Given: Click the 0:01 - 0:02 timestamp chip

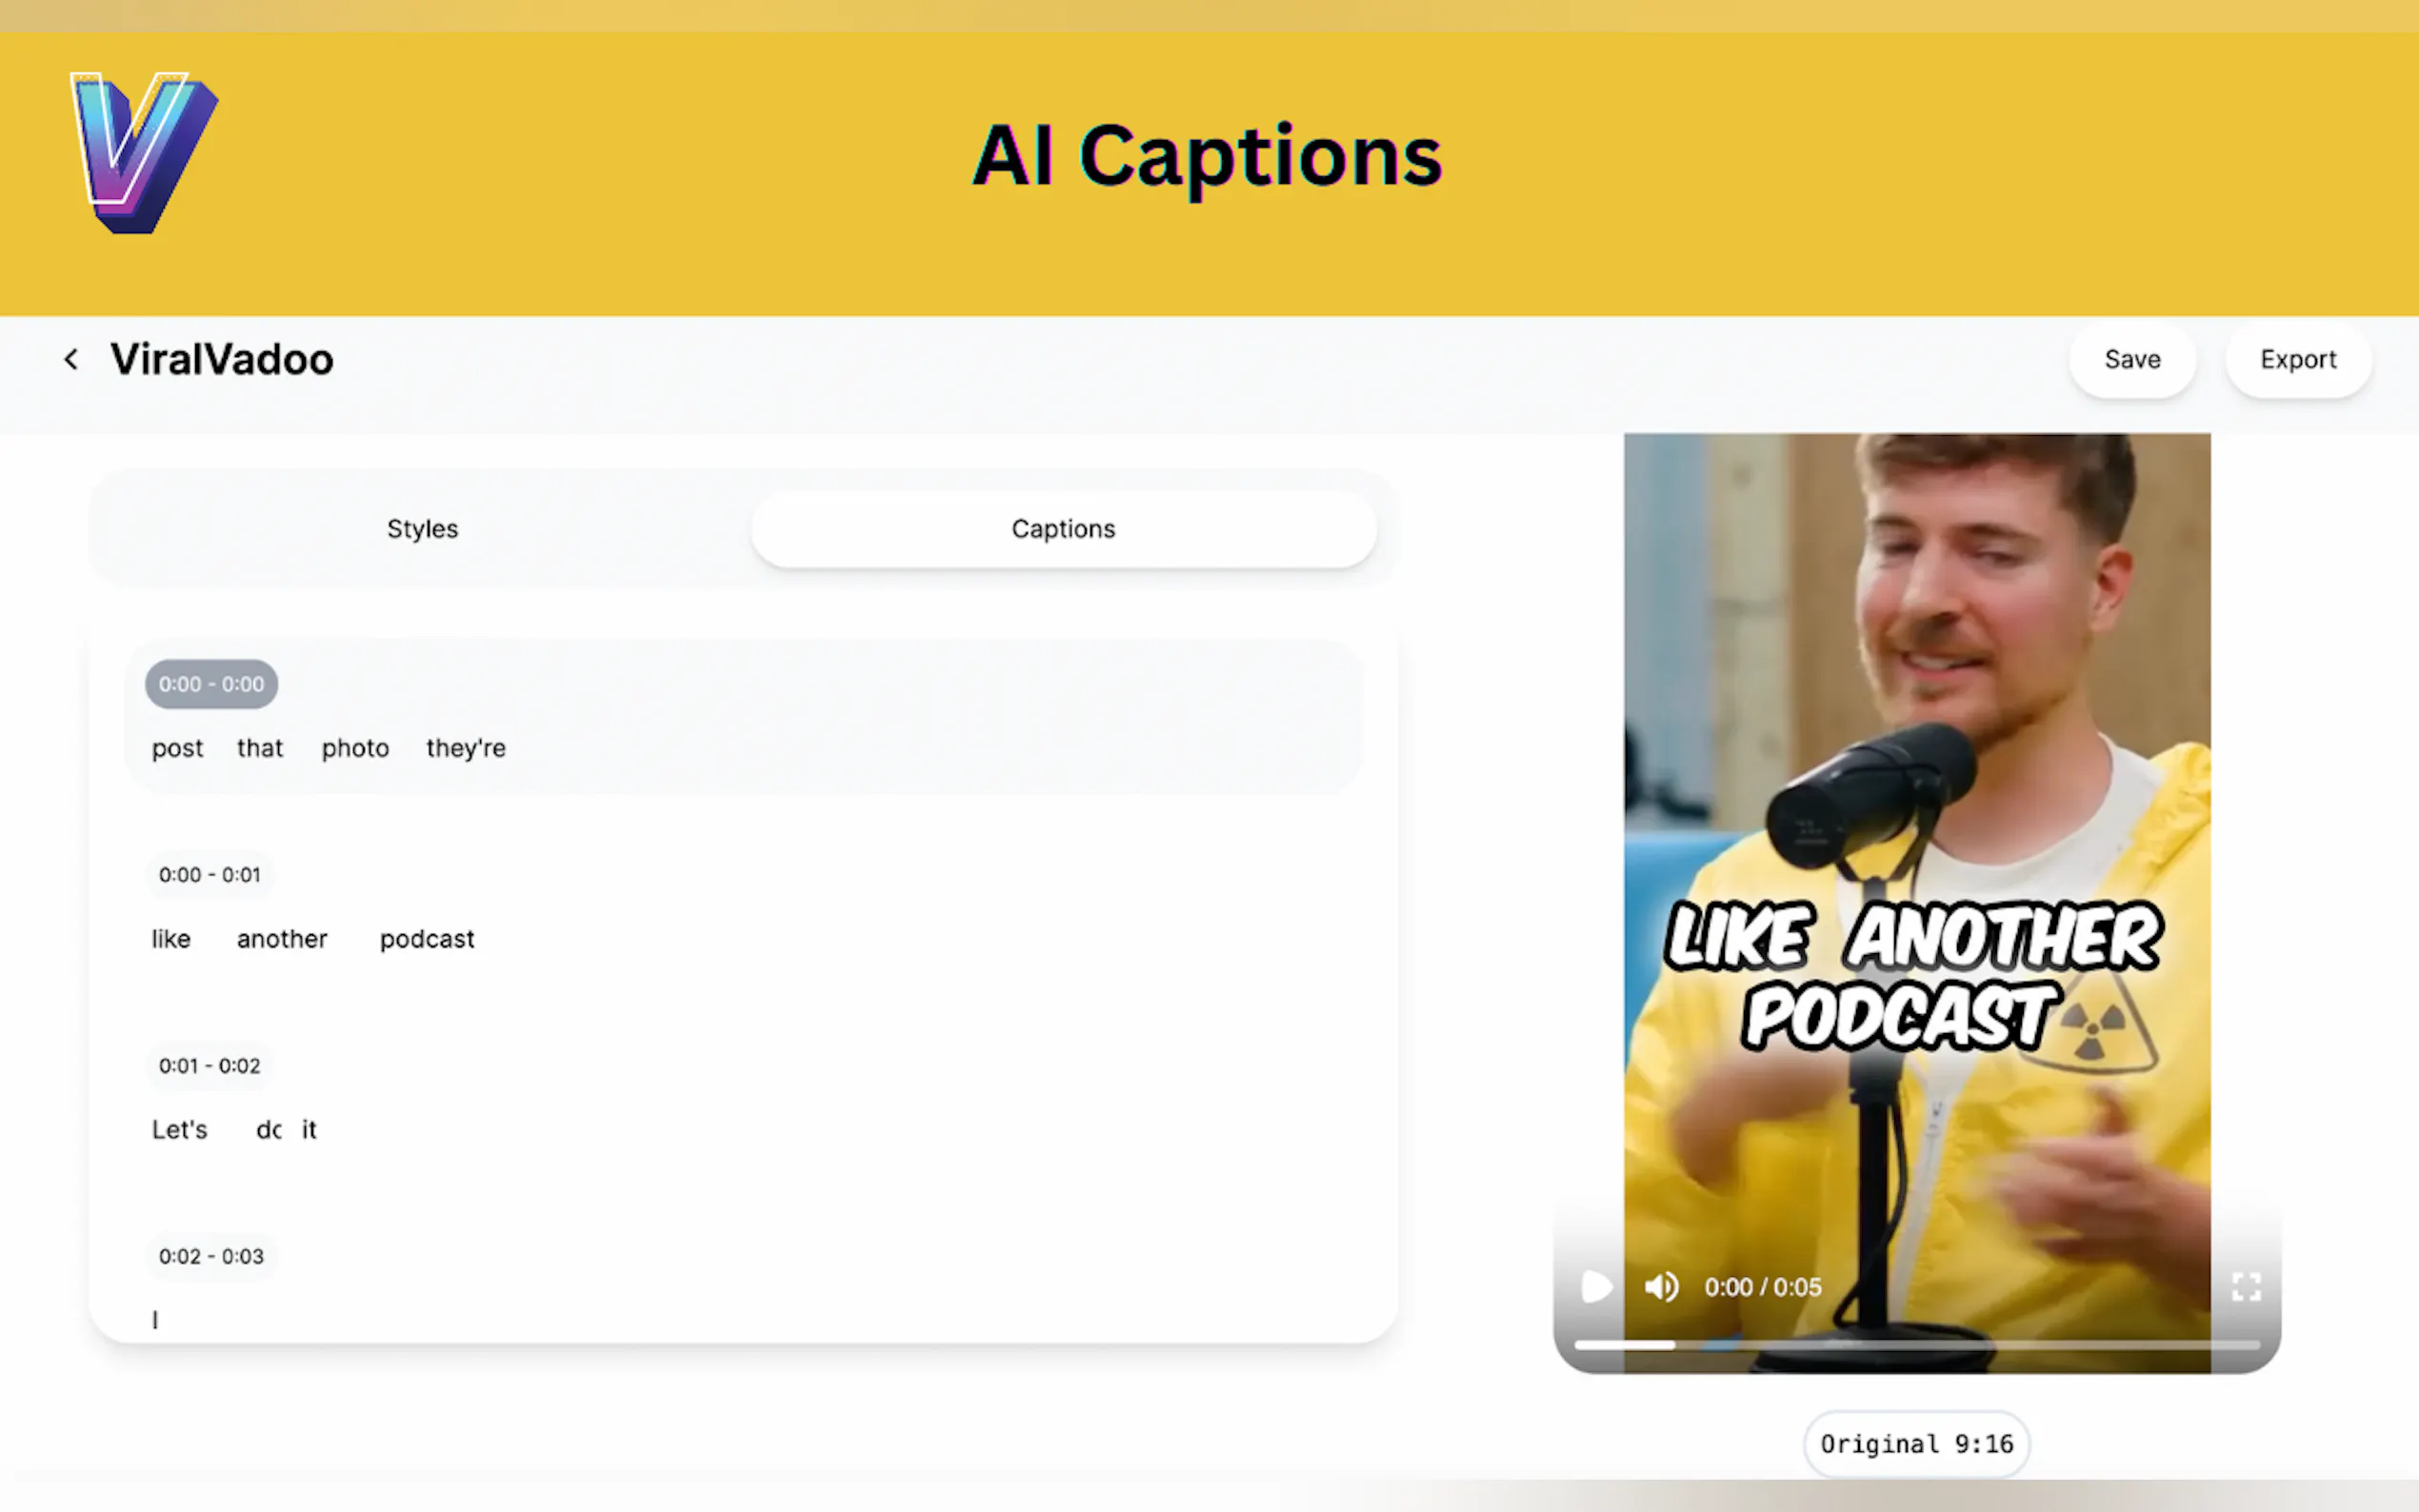Looking at the screenshot, I should click(x=209, y=1066).
